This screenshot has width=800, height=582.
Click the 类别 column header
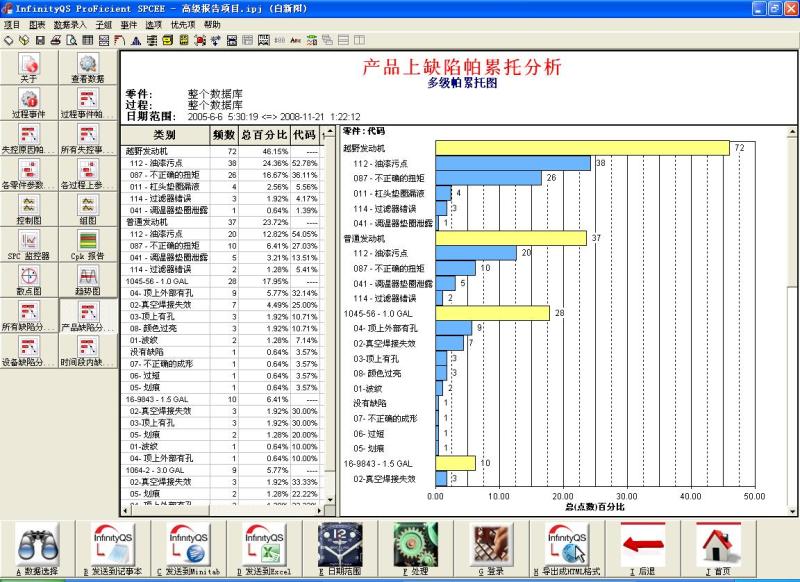pyautogui.click(x=164, y=134)
